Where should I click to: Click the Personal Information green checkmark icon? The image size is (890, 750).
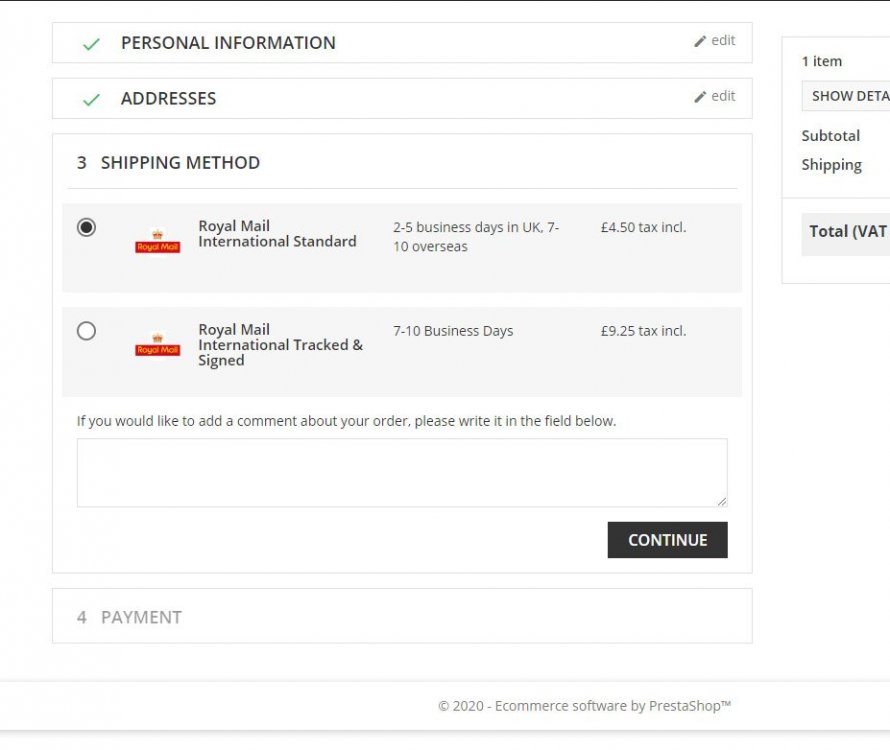click(91, 44)
